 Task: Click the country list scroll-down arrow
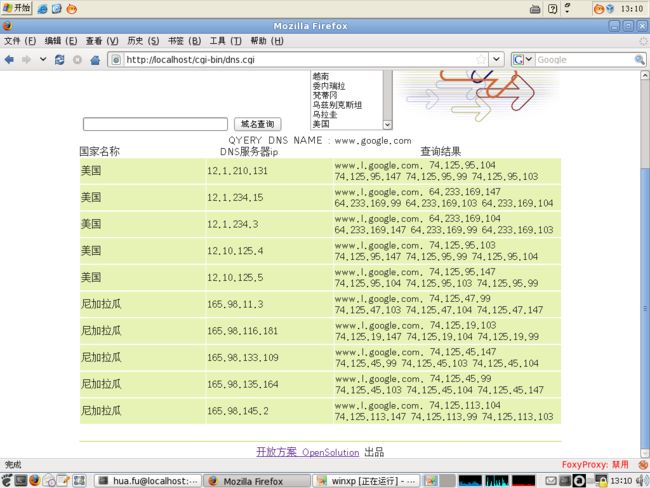pos(387,125)
